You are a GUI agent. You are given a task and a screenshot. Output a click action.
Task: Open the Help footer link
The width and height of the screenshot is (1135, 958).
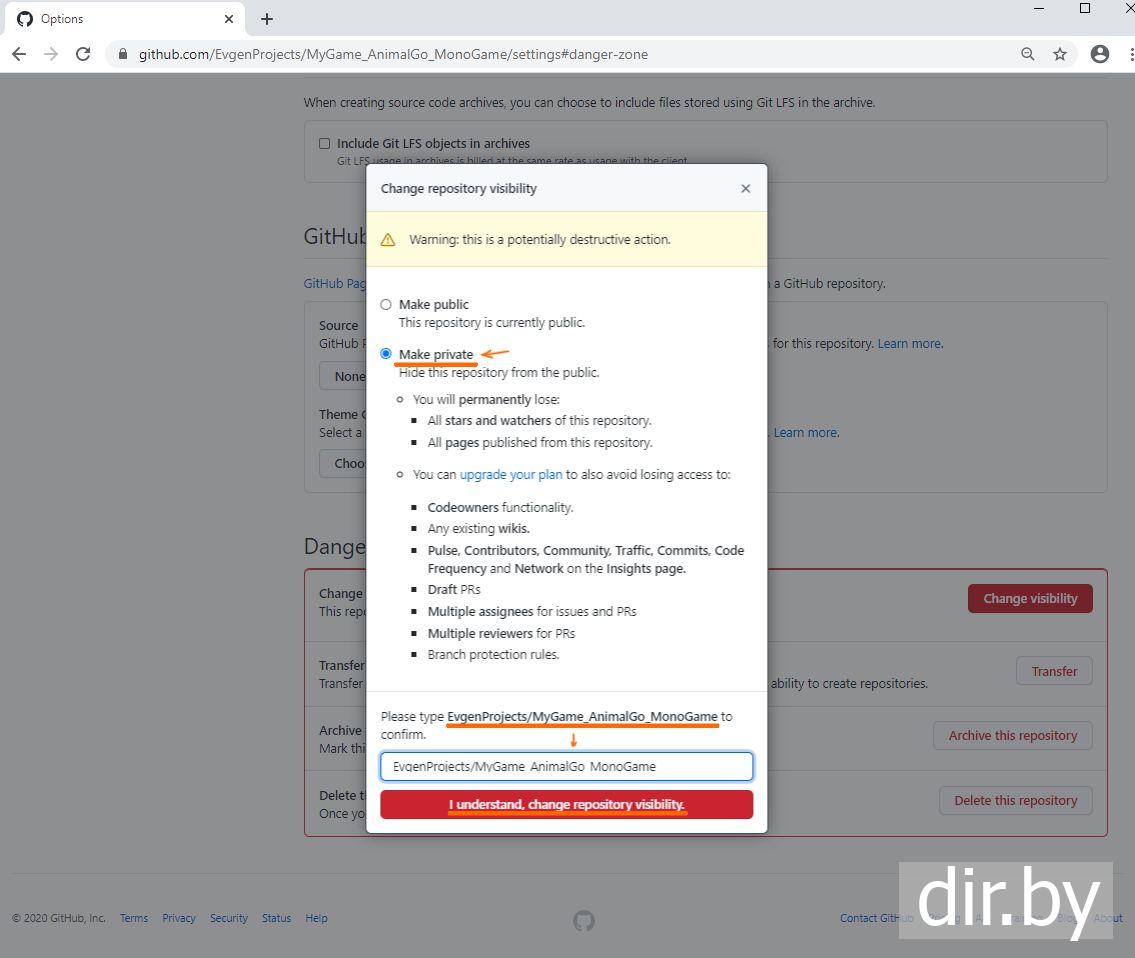(316, 918)
